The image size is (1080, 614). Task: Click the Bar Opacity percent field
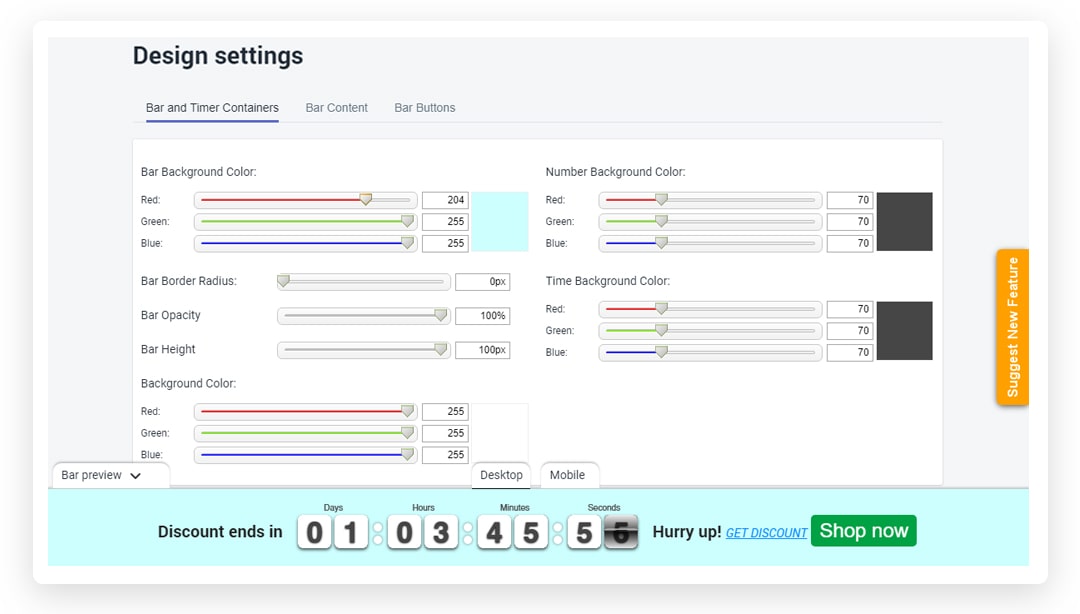(x=483, y=316)
